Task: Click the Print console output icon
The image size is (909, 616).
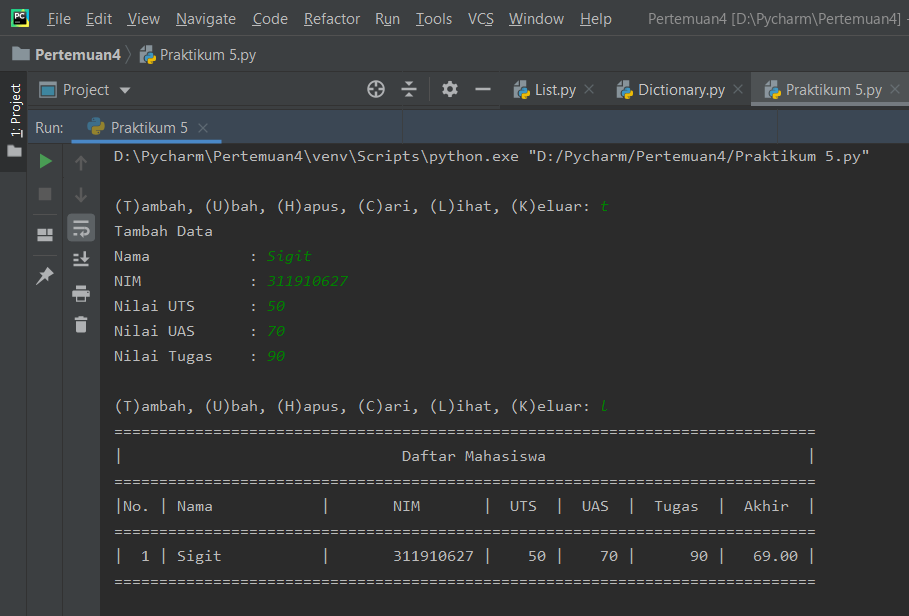Action: point(81,293)
